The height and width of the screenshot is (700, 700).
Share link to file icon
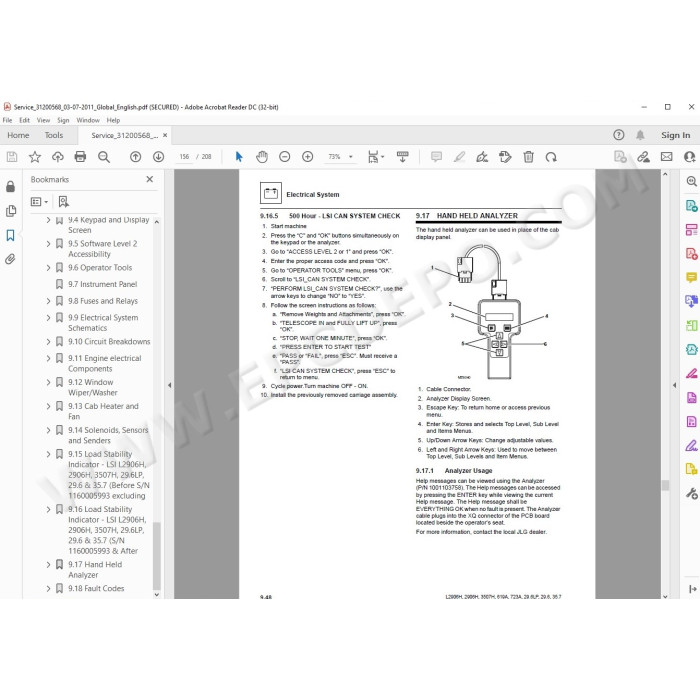pyautogui.click(x=643, y=157)
